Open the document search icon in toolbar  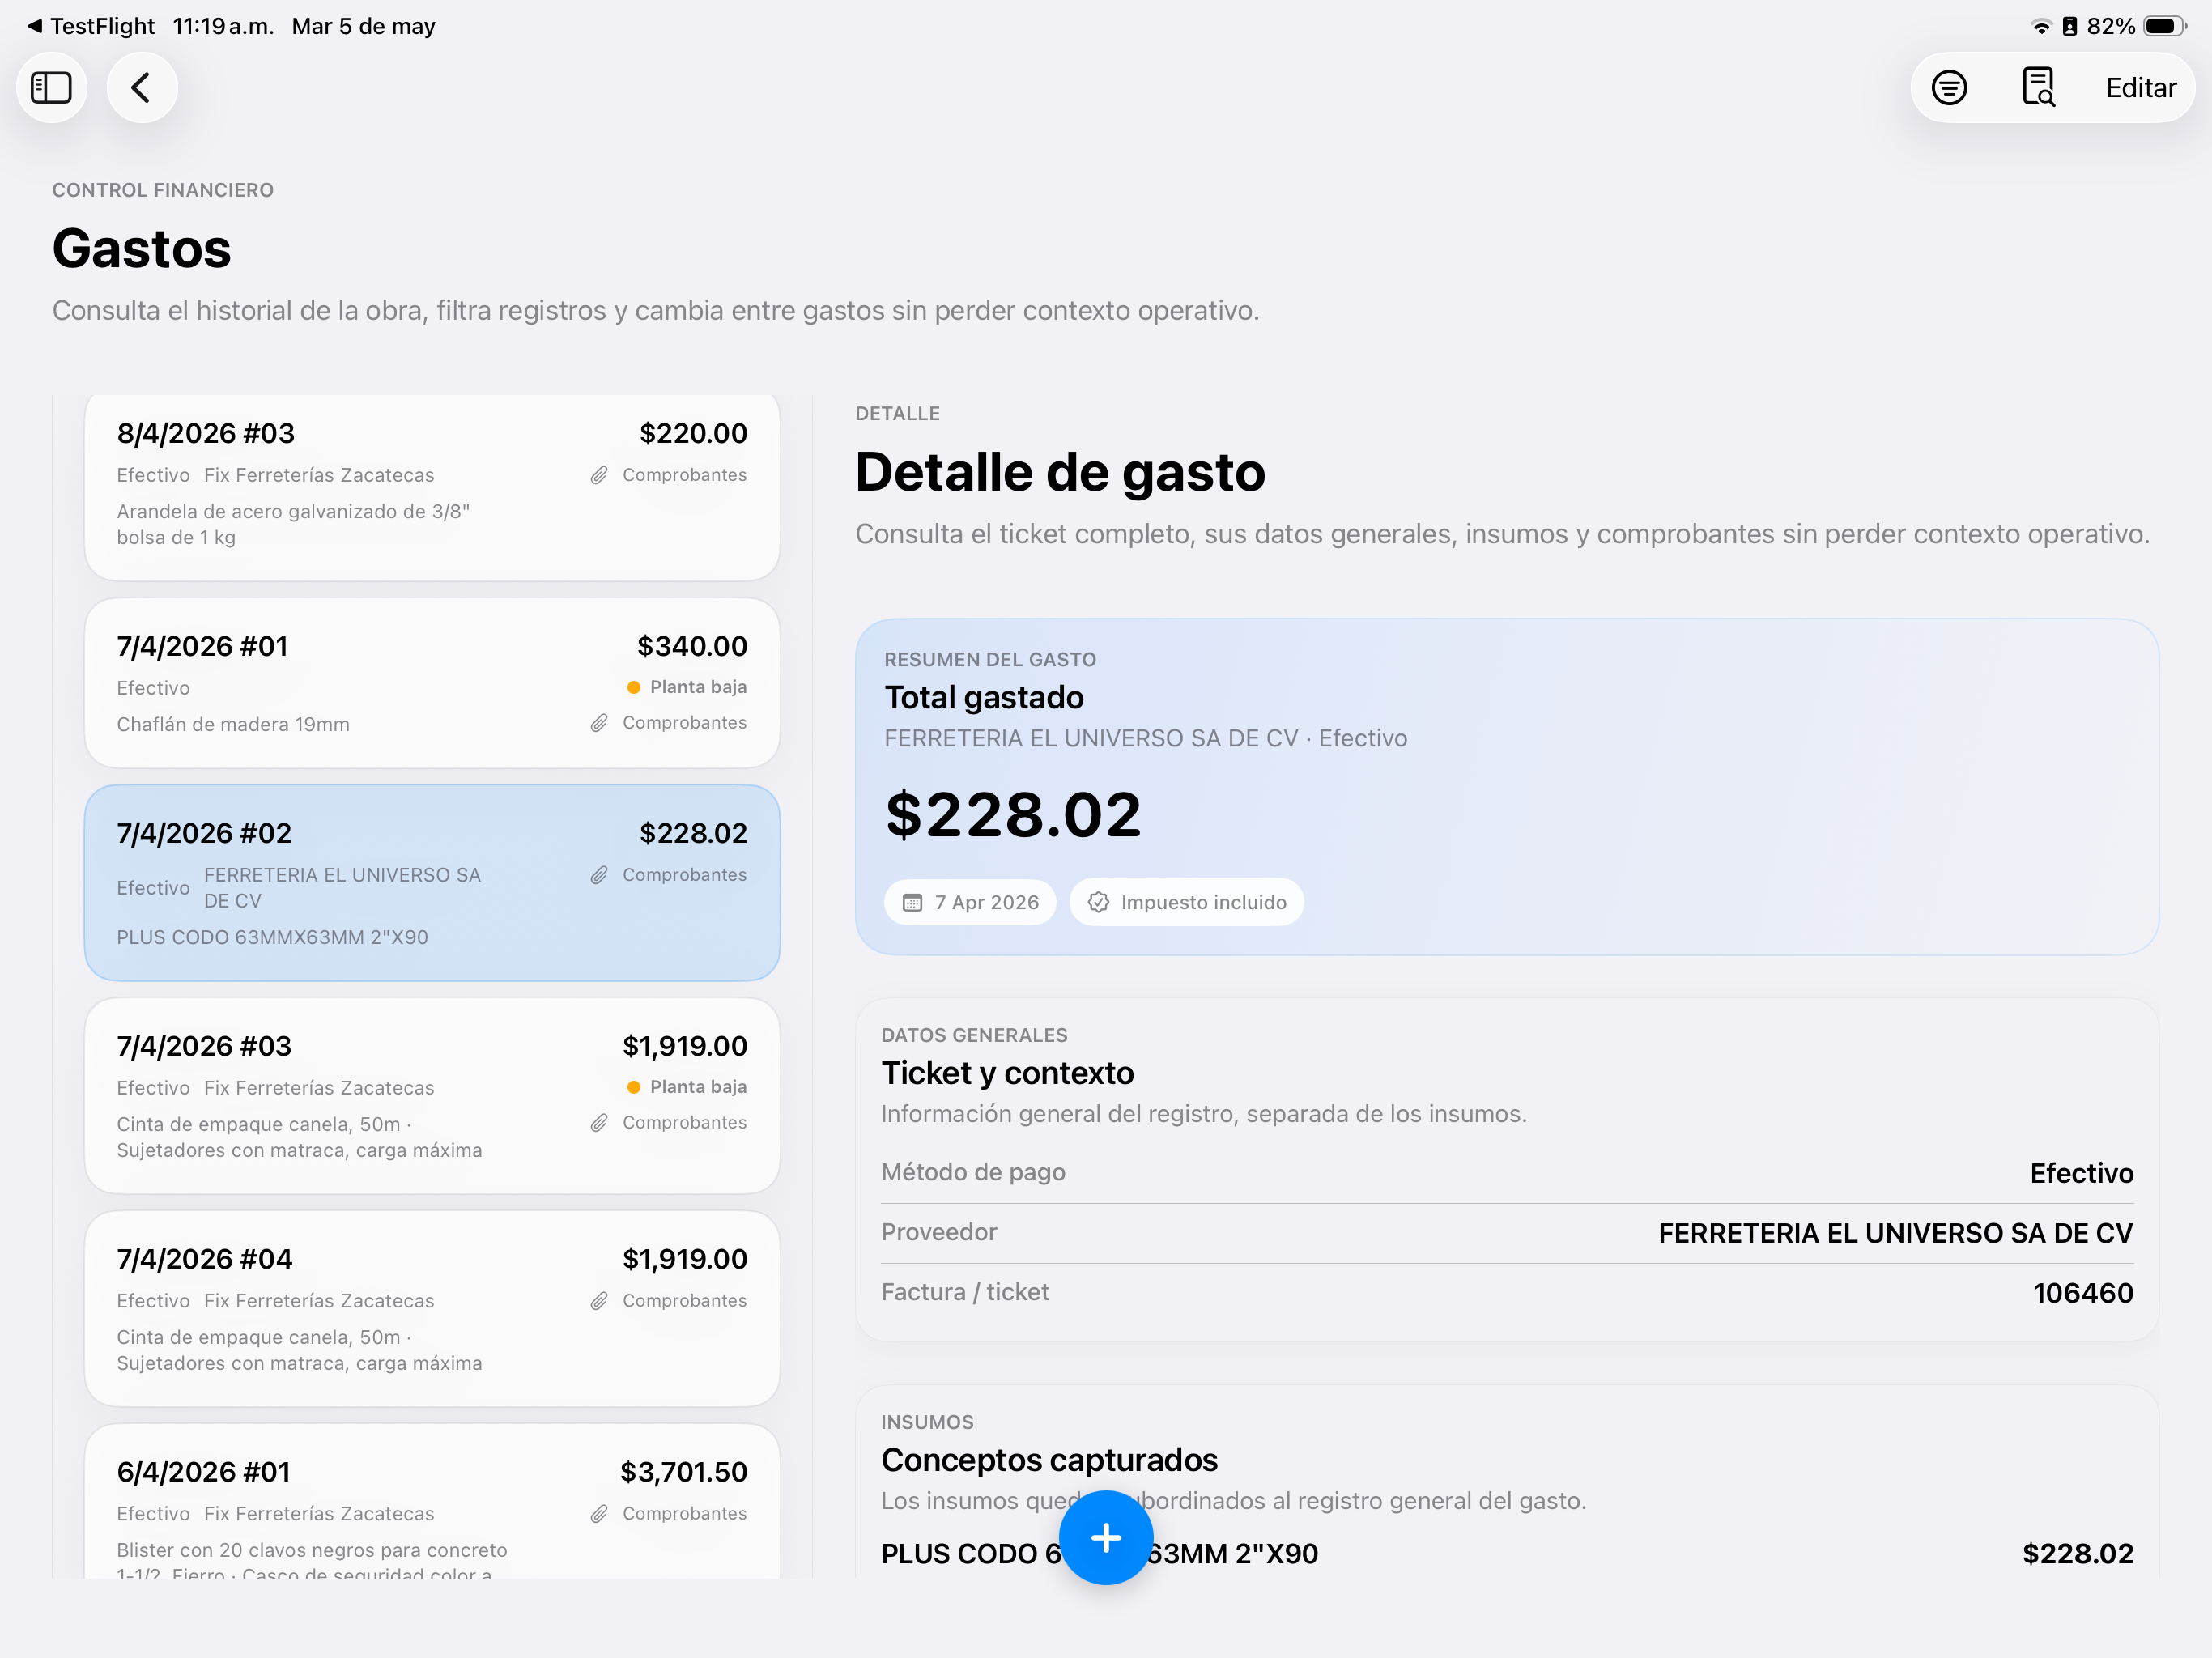(x=2038, y=88)
